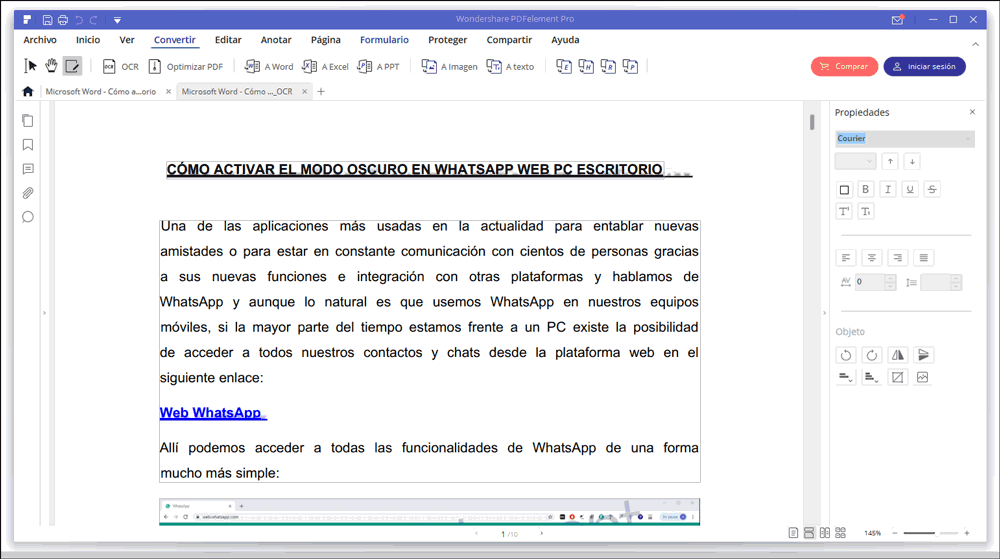Click the convert to PDF/A icon
The image size is (1000, 559).
coord(630,66)
